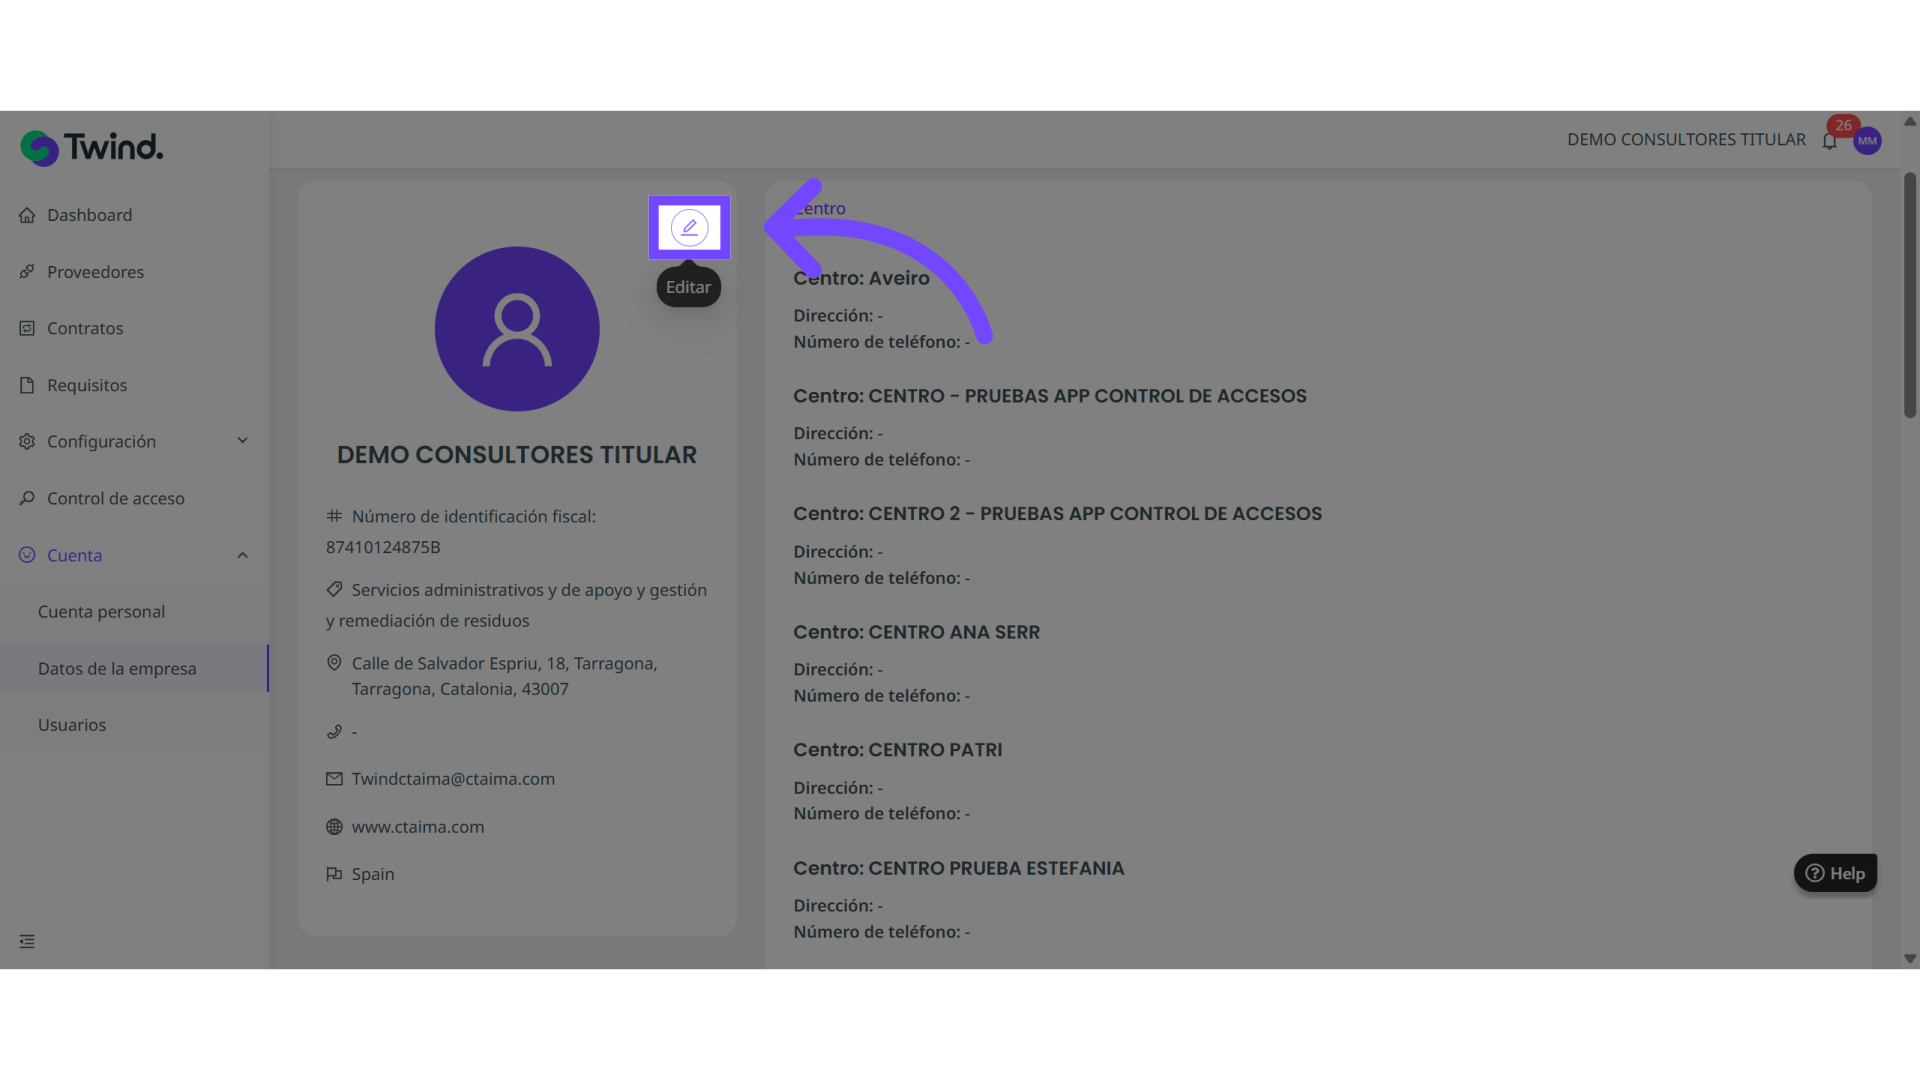Open www.ctaima.com website link
This screenshot has width=1920, height=1080.
[x=418, y=827]
